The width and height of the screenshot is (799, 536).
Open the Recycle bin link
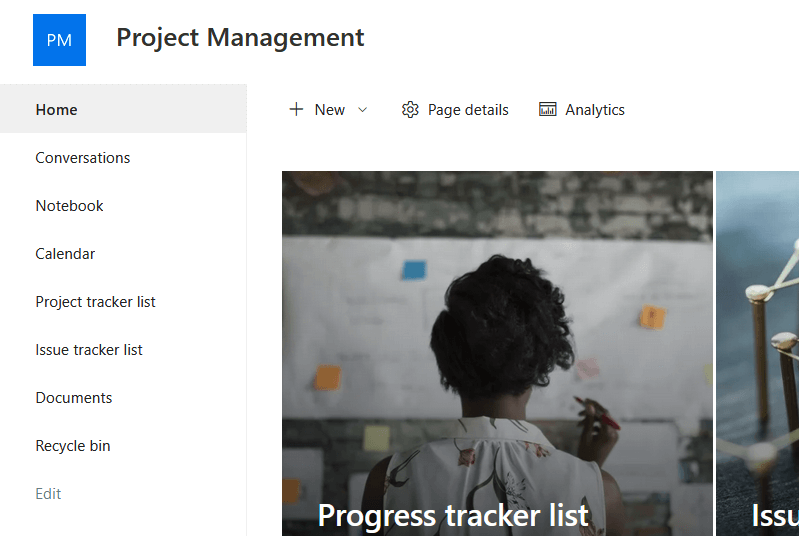click(x=73, y=446)
